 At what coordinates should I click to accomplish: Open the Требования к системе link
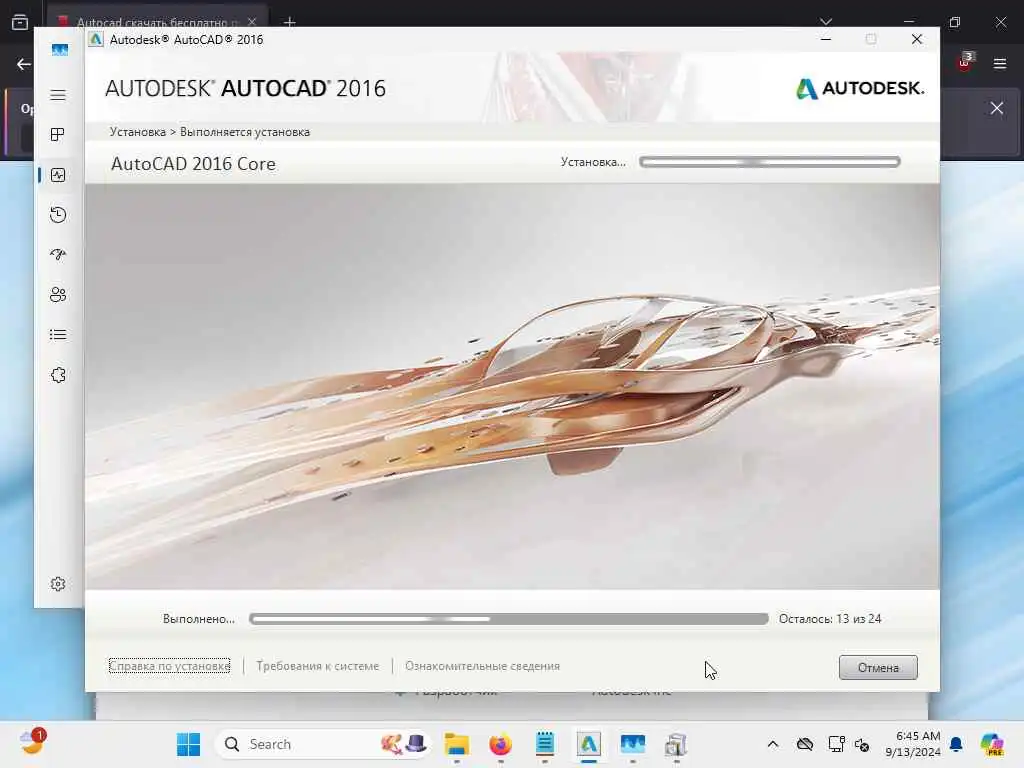pyautogui.click(x=317, y=666)
